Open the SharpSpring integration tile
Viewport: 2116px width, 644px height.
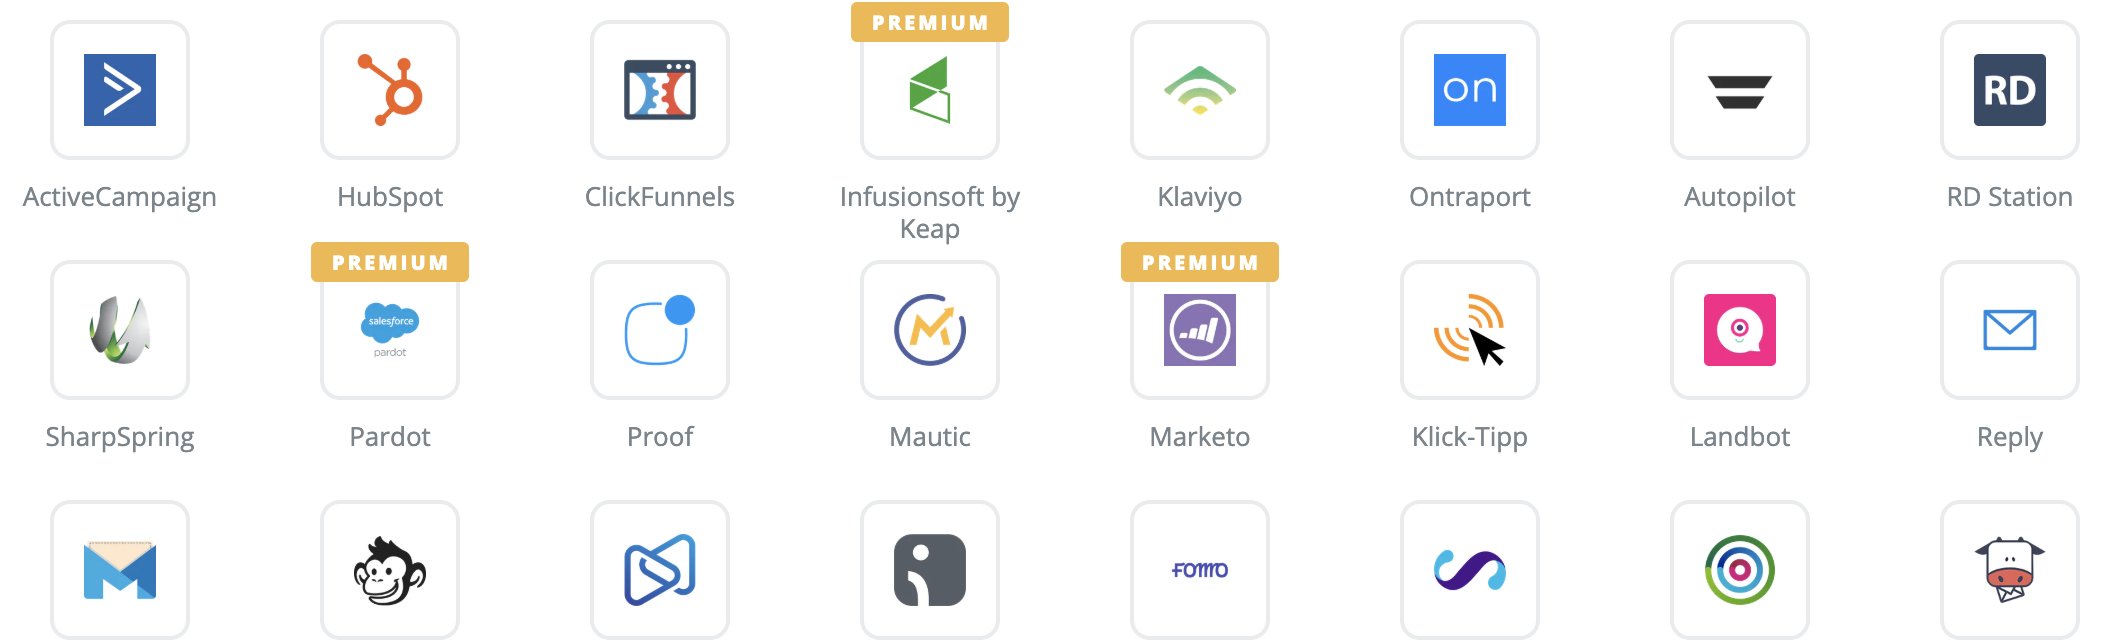point(120,330)
